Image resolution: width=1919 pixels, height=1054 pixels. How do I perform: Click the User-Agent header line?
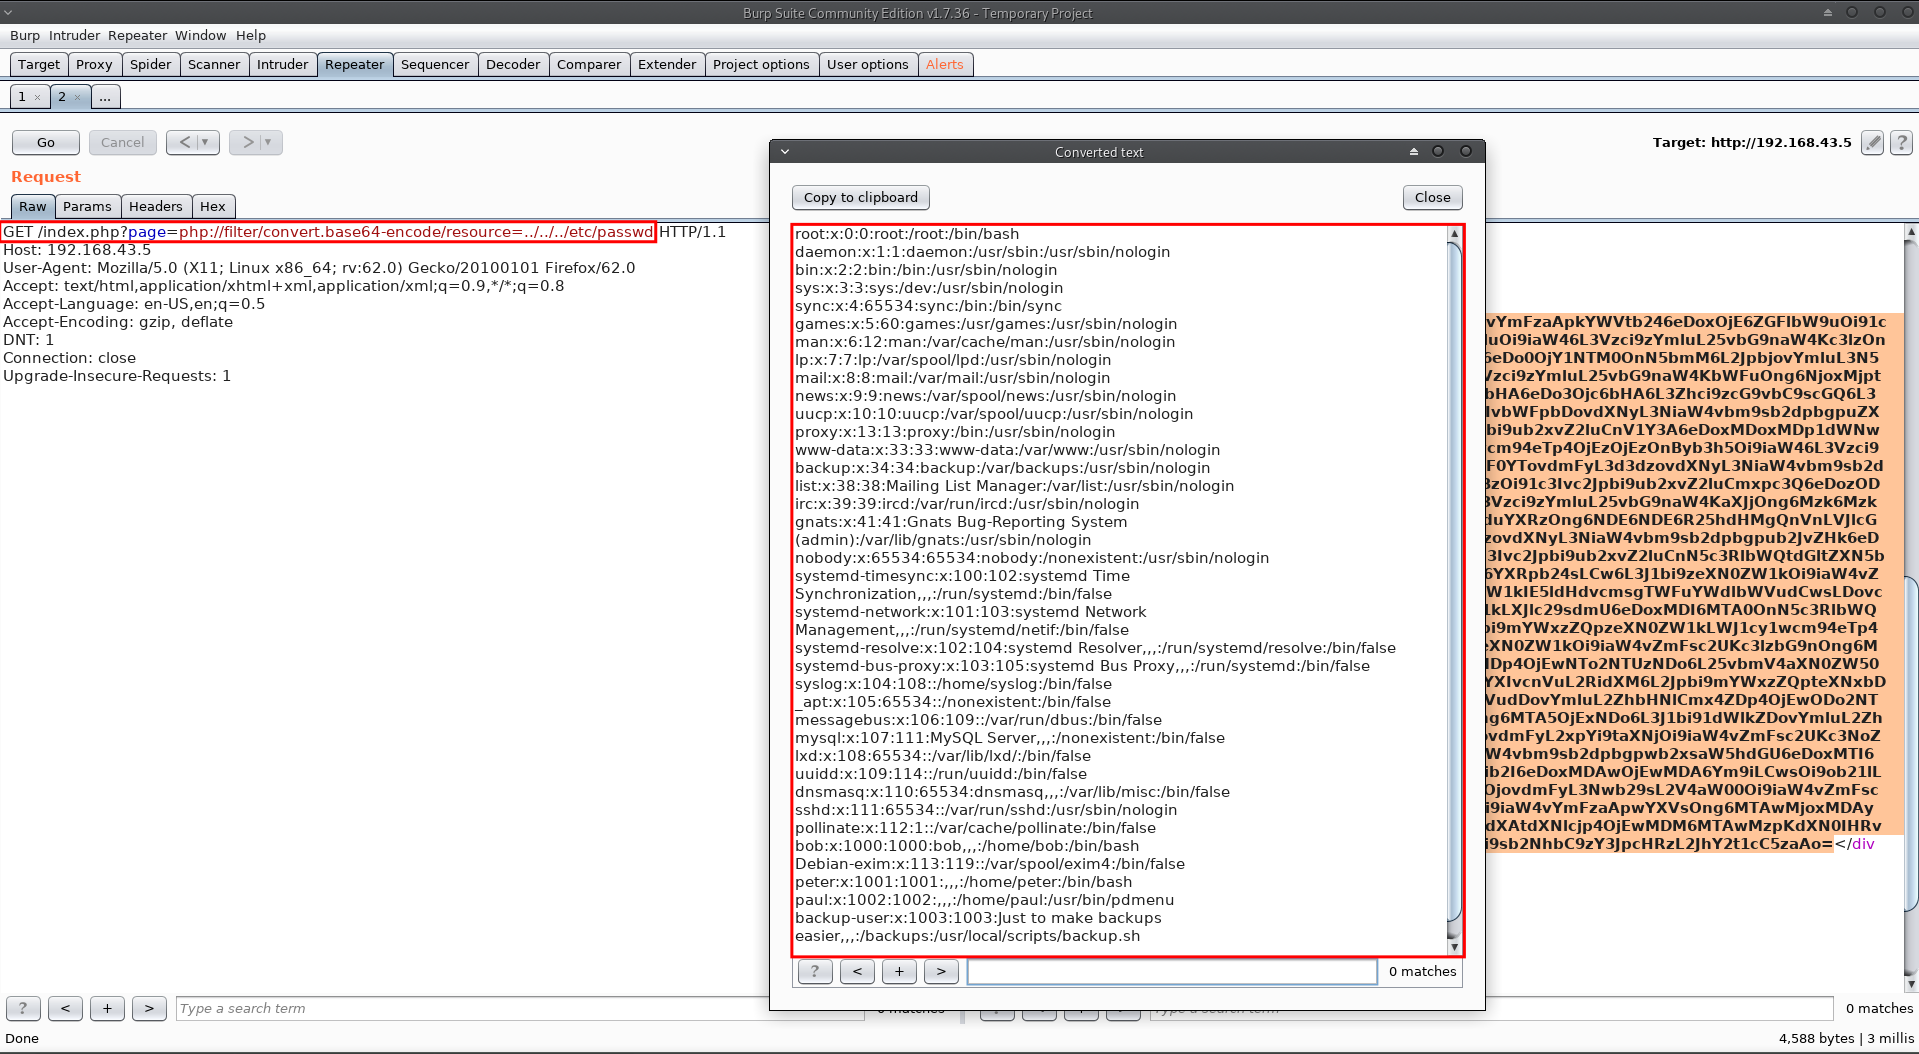pyautogui.click(x=319, y=268)
